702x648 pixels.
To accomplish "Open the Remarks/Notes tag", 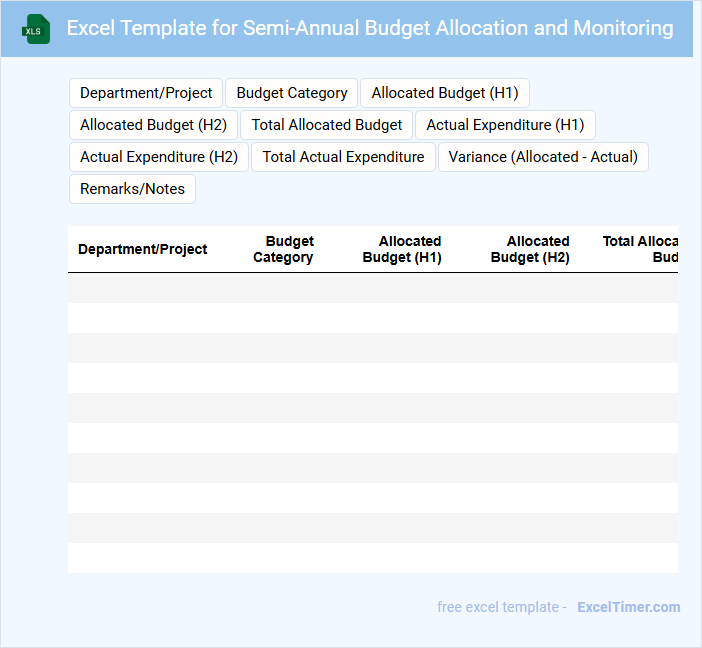I will [132, 189].
